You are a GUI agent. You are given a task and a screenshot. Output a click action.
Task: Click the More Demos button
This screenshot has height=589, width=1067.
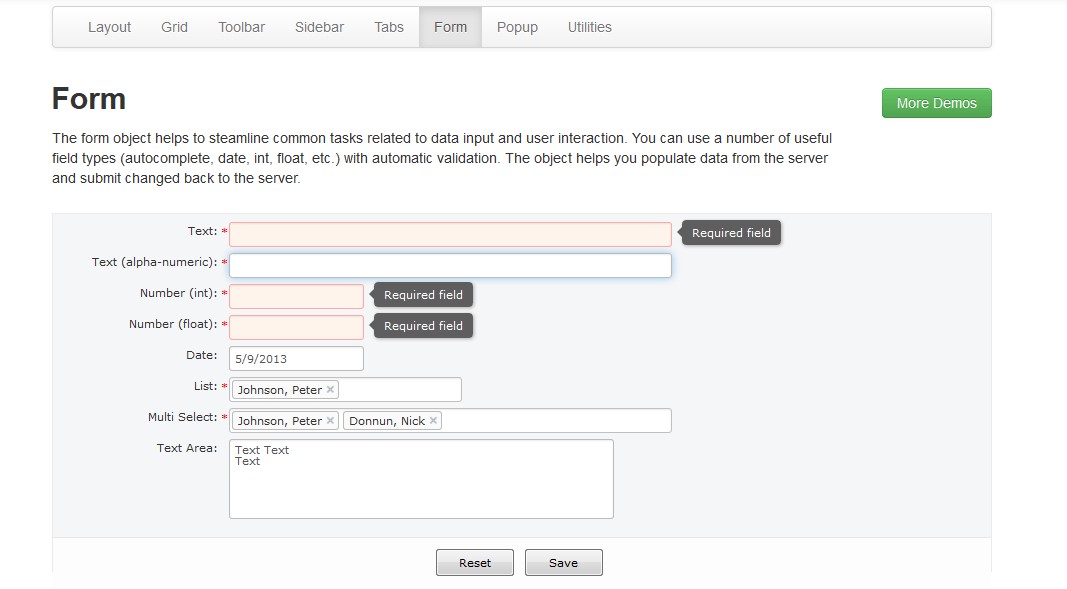pos(936,103)
